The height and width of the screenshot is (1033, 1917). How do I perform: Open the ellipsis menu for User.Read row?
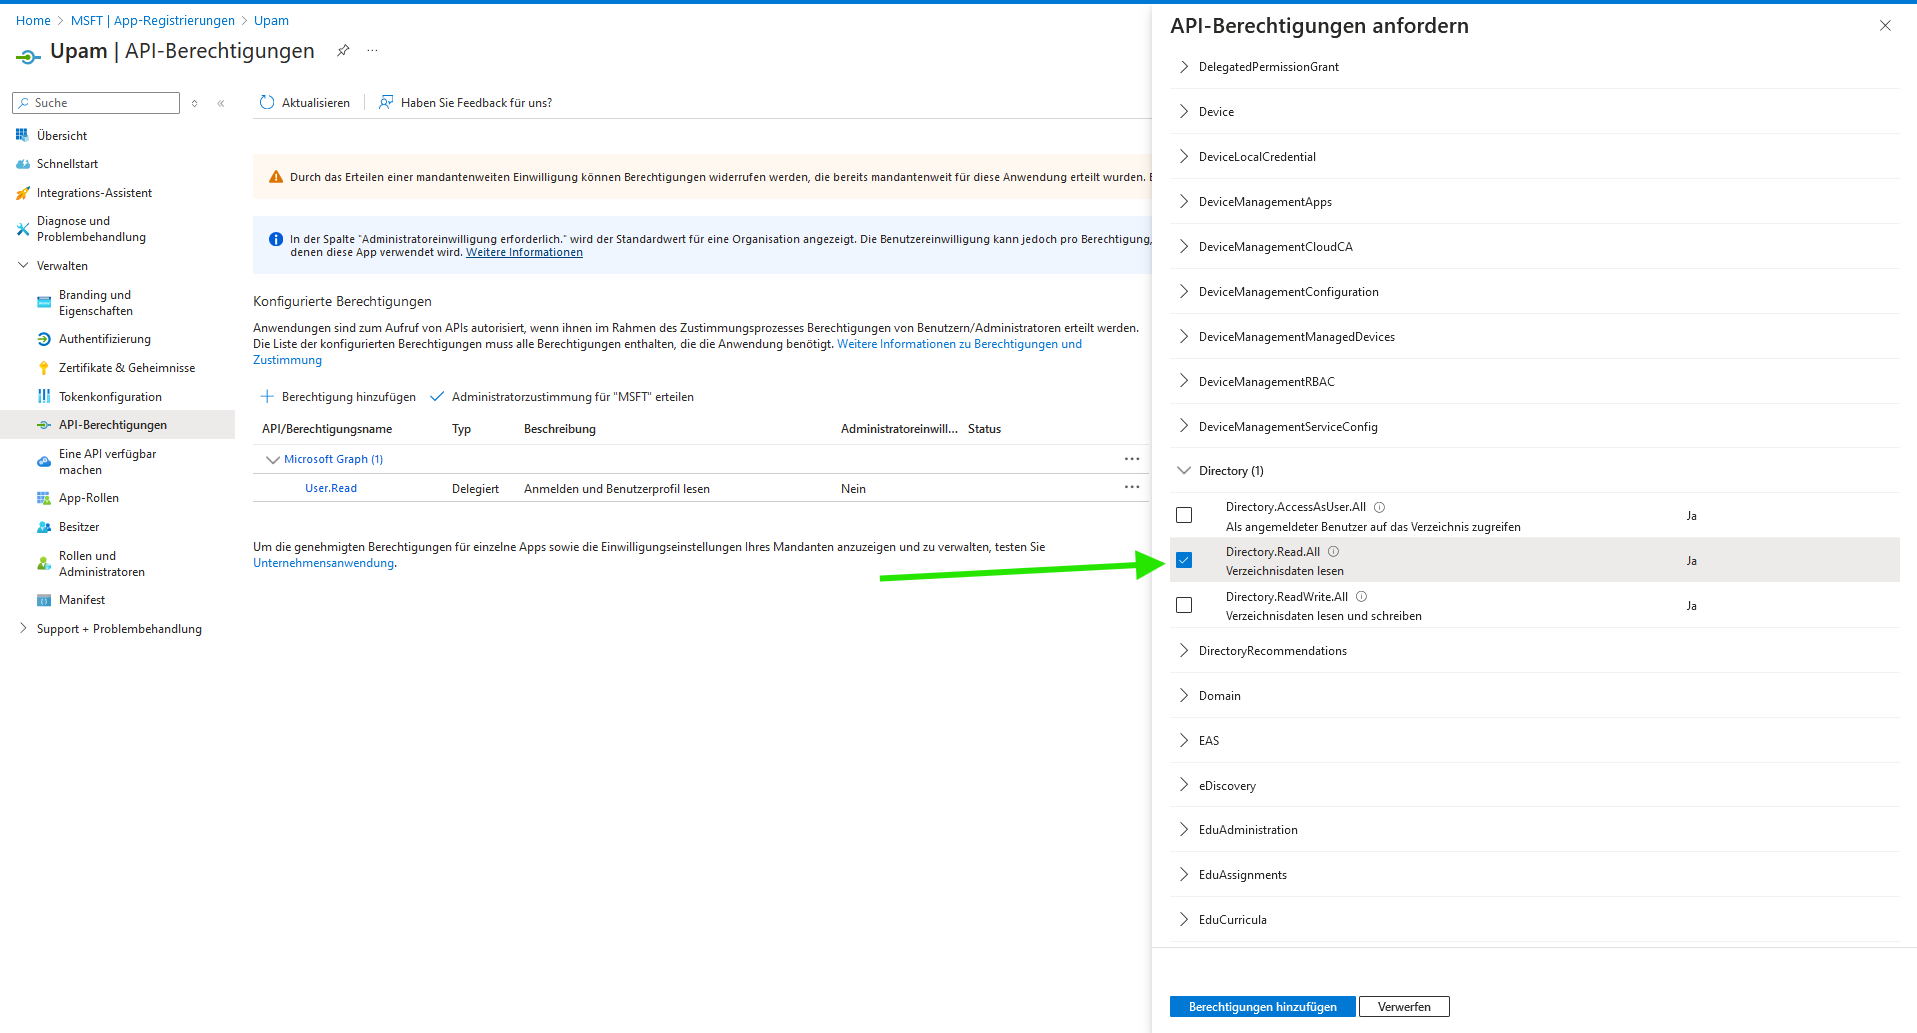pyautogui.click(x=1131, y=487)
